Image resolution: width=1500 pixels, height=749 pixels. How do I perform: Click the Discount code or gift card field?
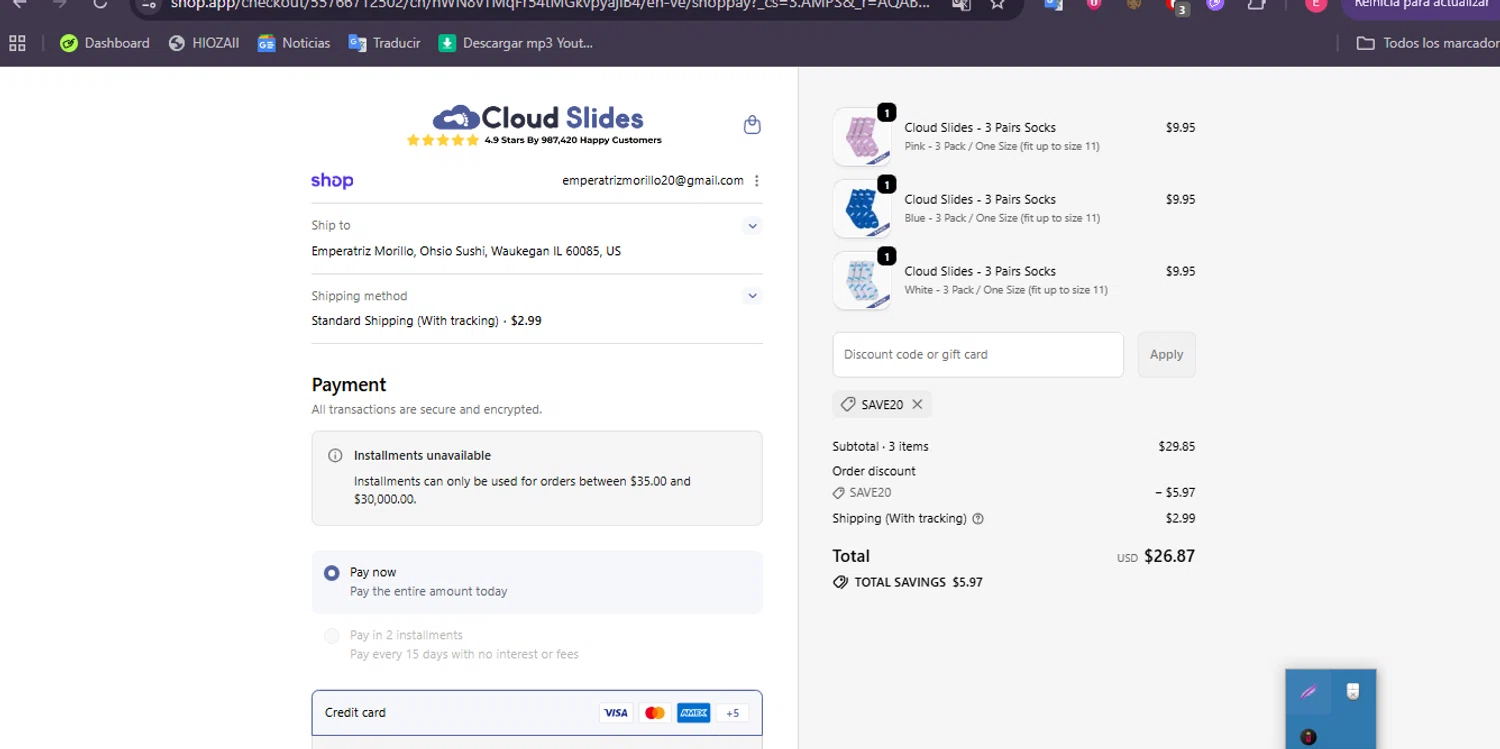[x=978, y=355]
